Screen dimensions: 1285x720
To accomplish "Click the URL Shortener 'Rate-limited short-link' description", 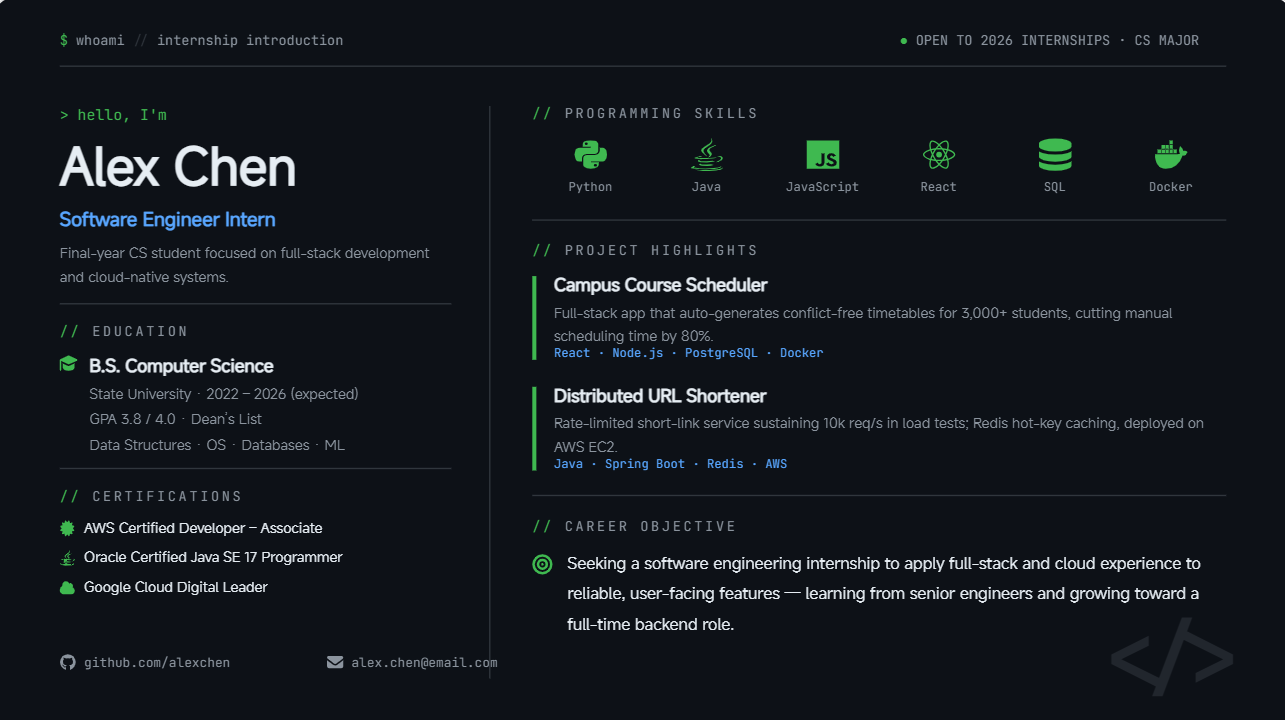I will 879,435.
